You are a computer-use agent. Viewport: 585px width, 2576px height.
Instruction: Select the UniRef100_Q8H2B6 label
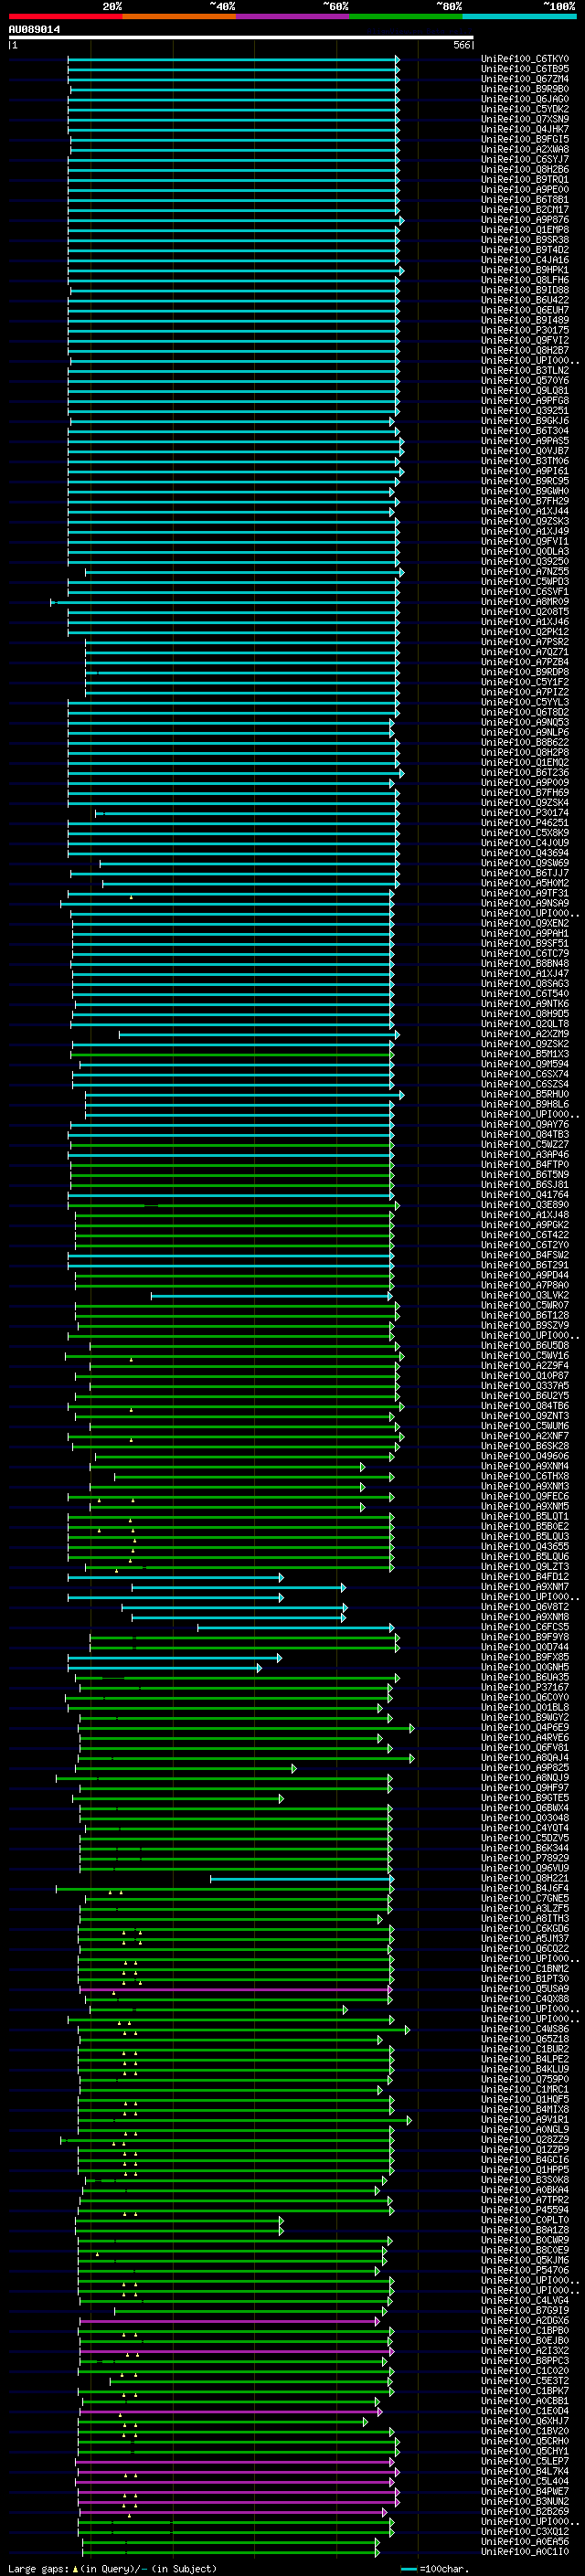[x=525, y=170]
